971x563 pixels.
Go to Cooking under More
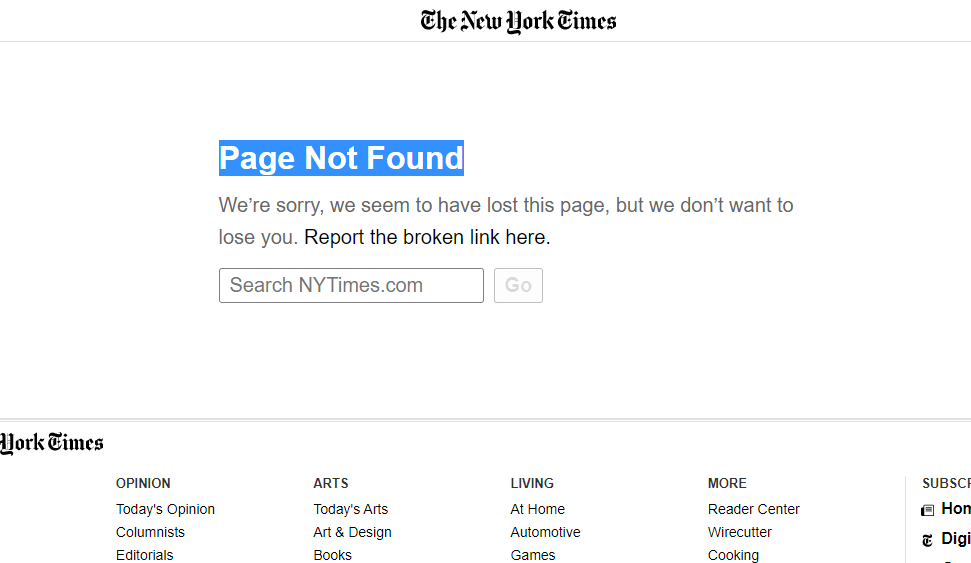point(733,555)
